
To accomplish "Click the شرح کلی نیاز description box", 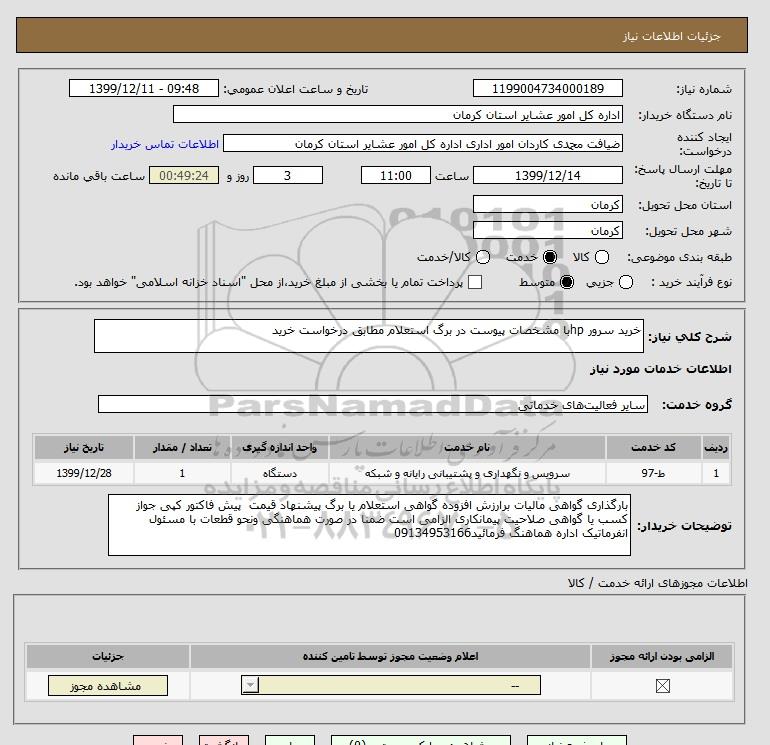I will 369,336.
